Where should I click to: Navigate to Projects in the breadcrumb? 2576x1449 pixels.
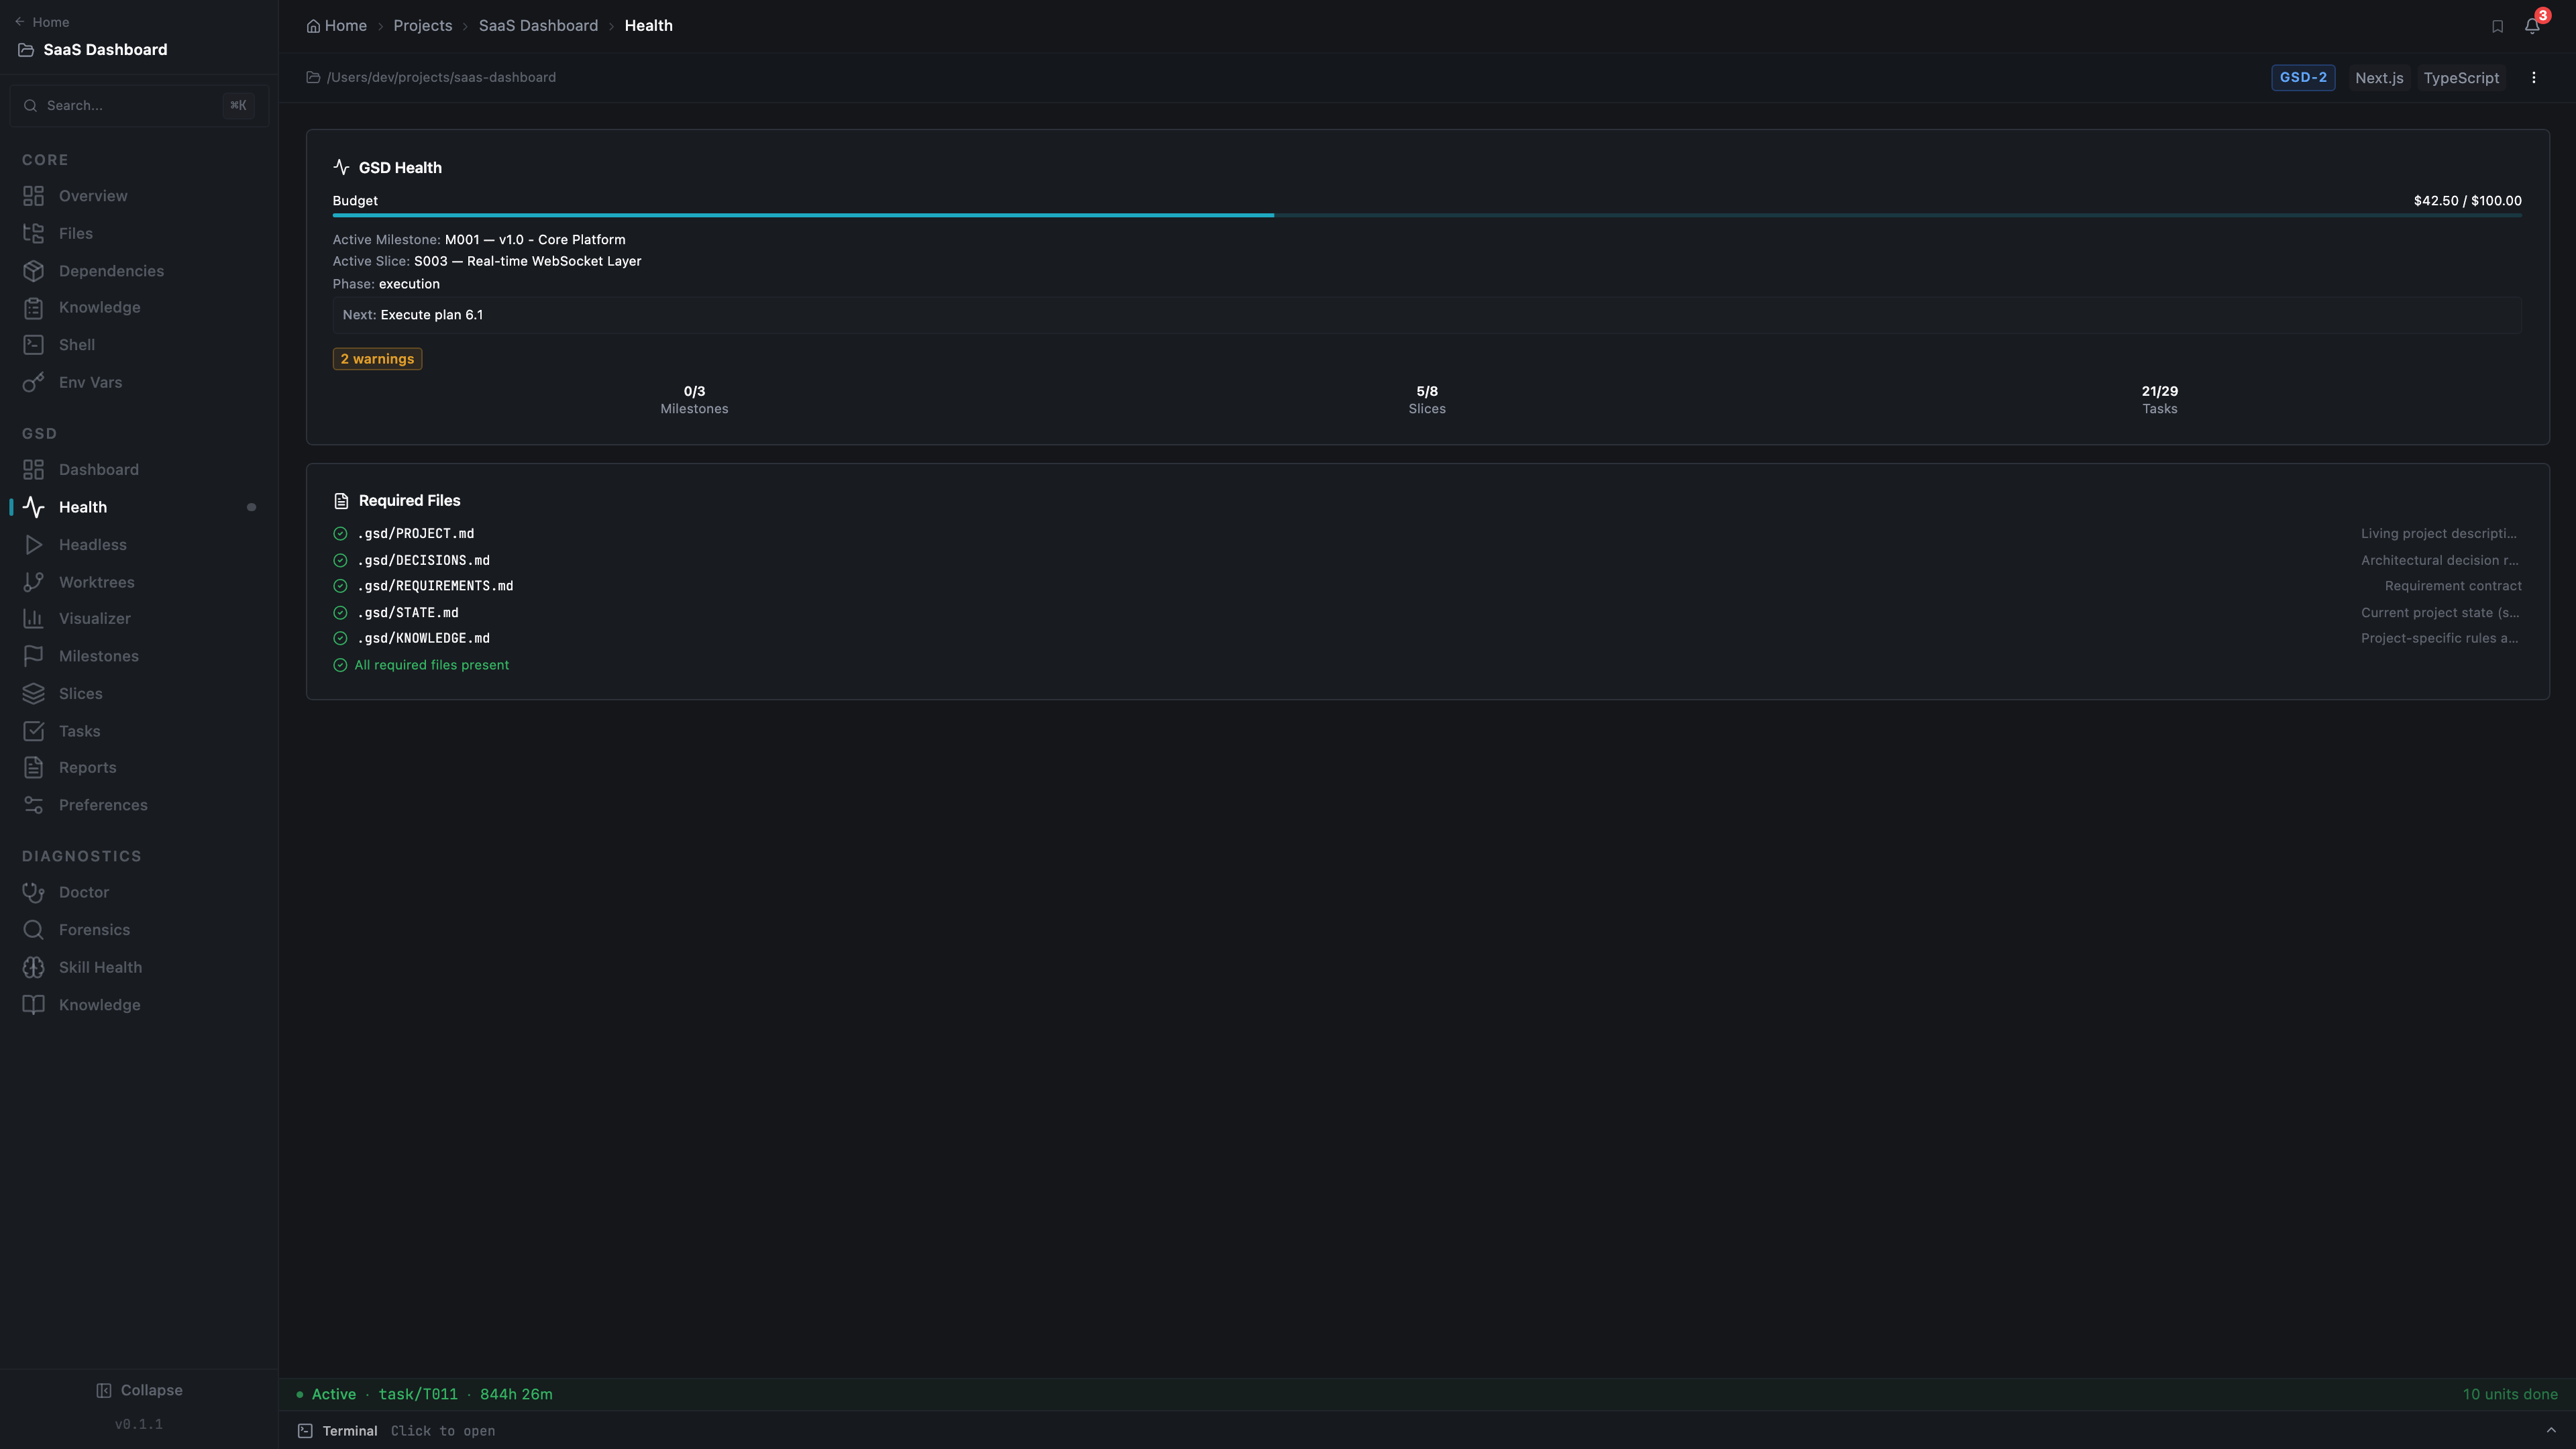point(422,25)
